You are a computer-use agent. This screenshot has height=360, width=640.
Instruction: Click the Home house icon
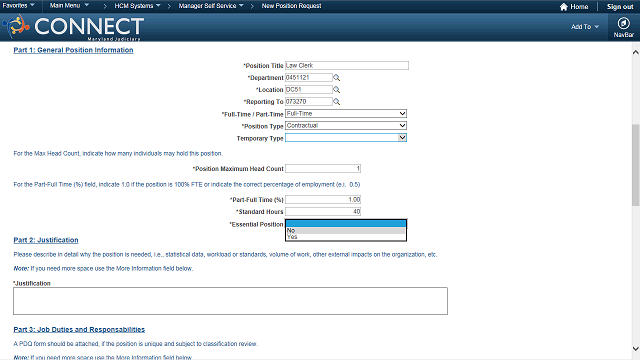(x=564, y=7)
